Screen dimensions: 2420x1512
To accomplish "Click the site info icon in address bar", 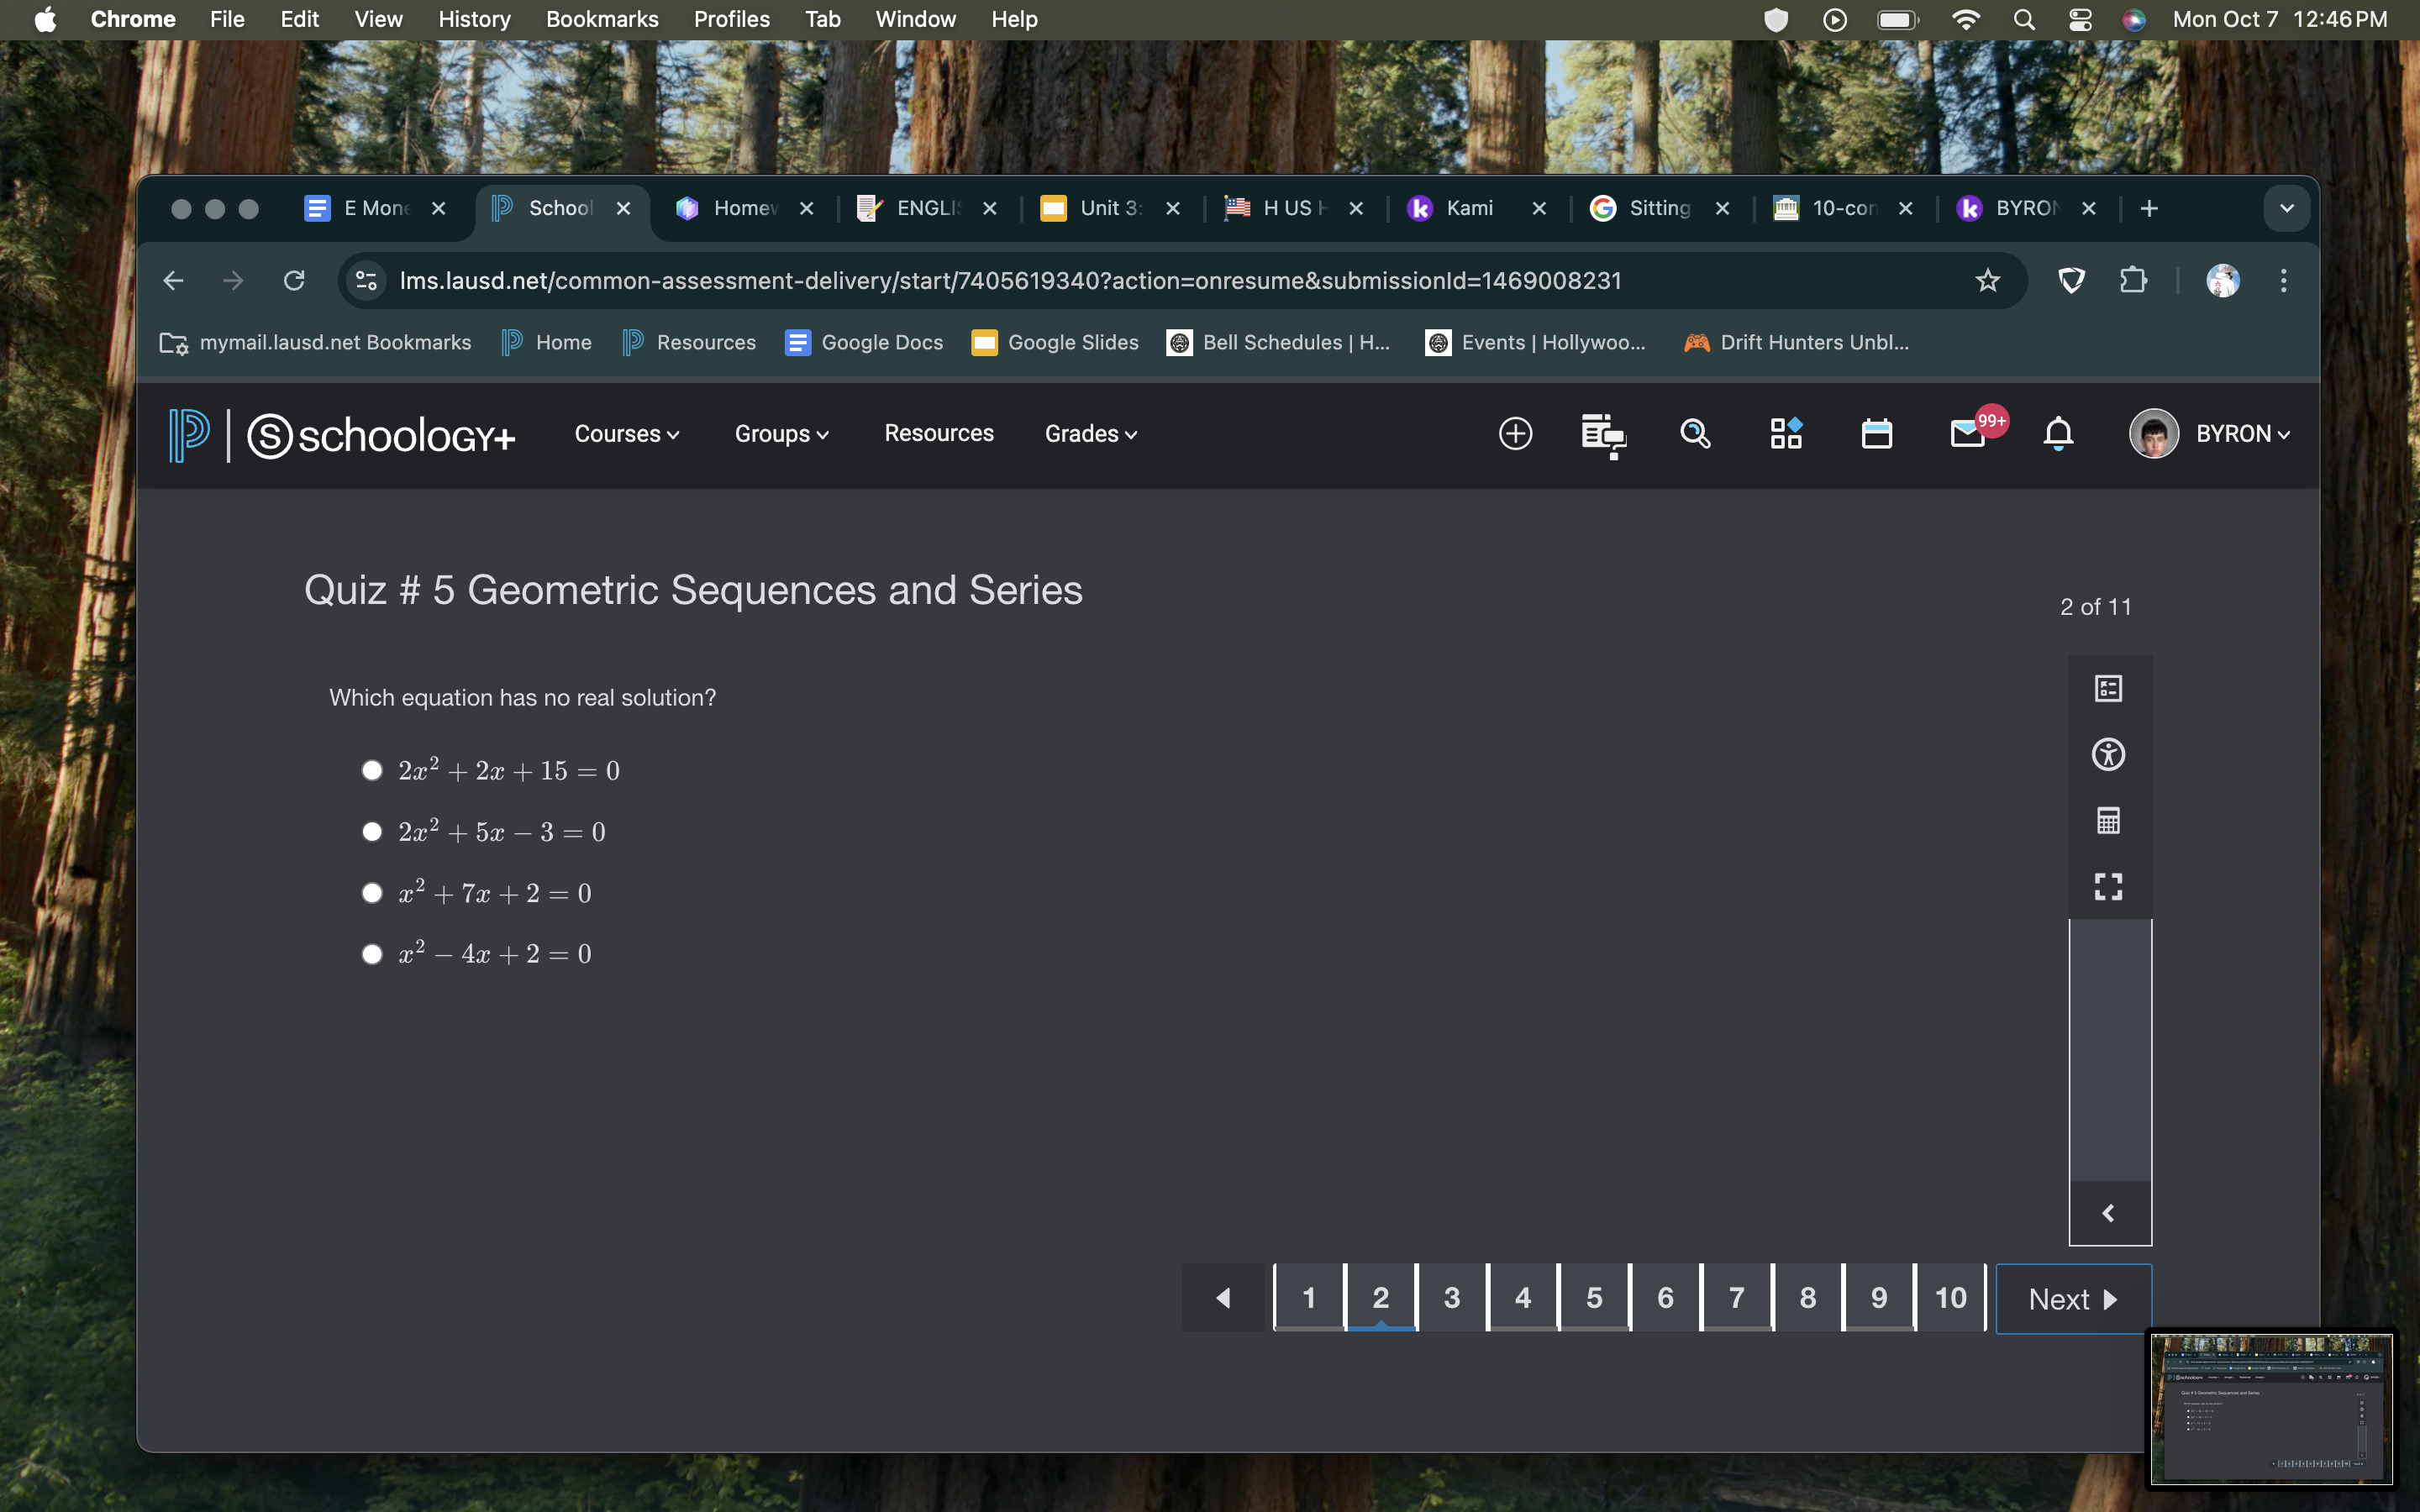I will pos(367,281).
